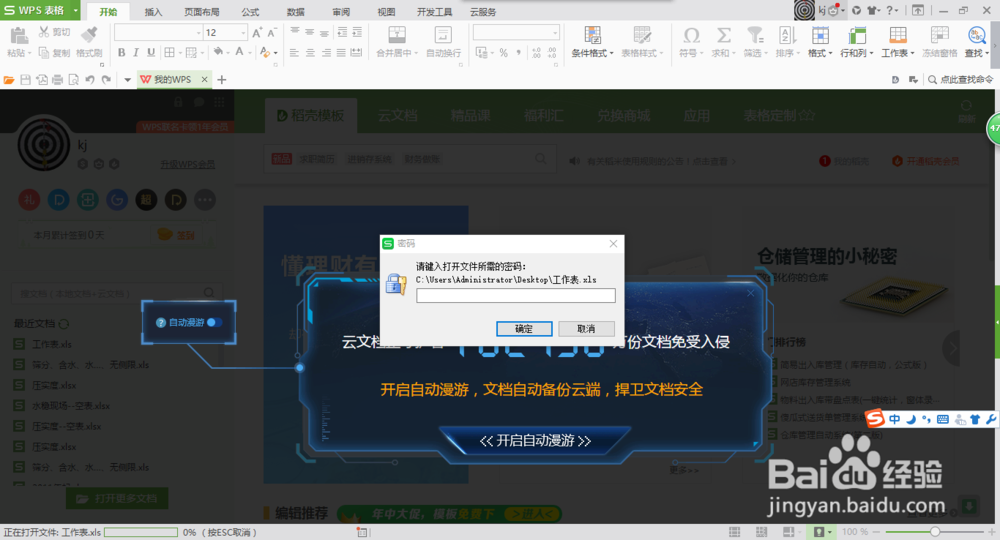
Task: Switch to the Page Layout (页面布局) tab
Action: pos(202,11)
